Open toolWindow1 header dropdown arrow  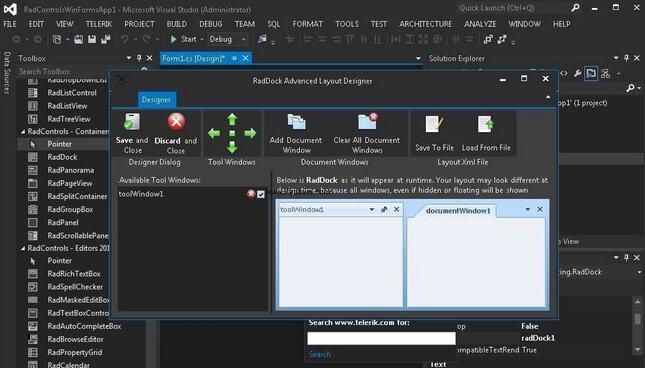(x=371, y=209)
